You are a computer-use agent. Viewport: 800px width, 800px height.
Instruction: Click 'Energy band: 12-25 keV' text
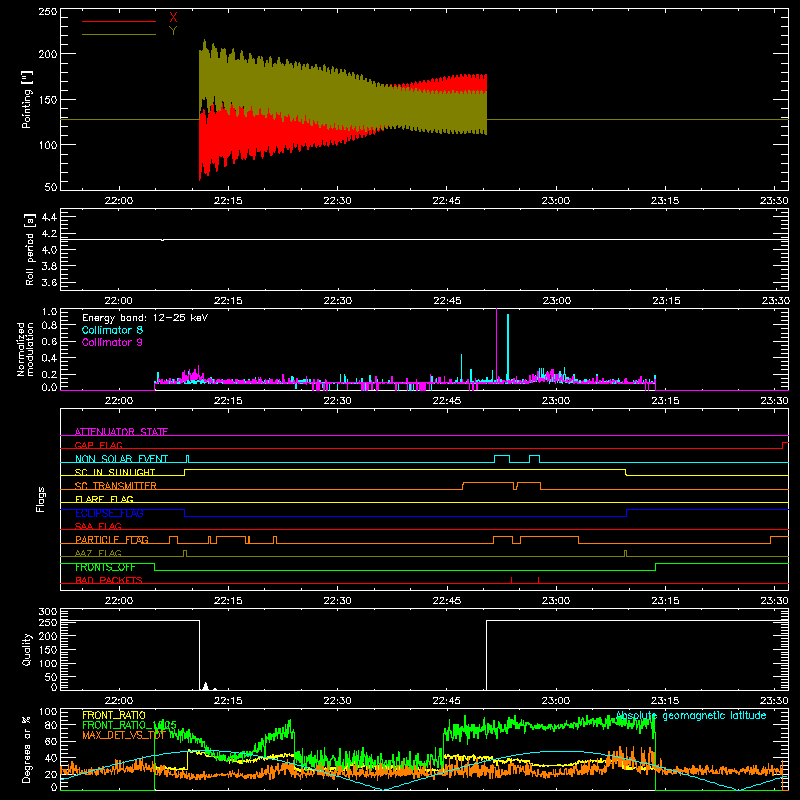(x=145, y=318)
